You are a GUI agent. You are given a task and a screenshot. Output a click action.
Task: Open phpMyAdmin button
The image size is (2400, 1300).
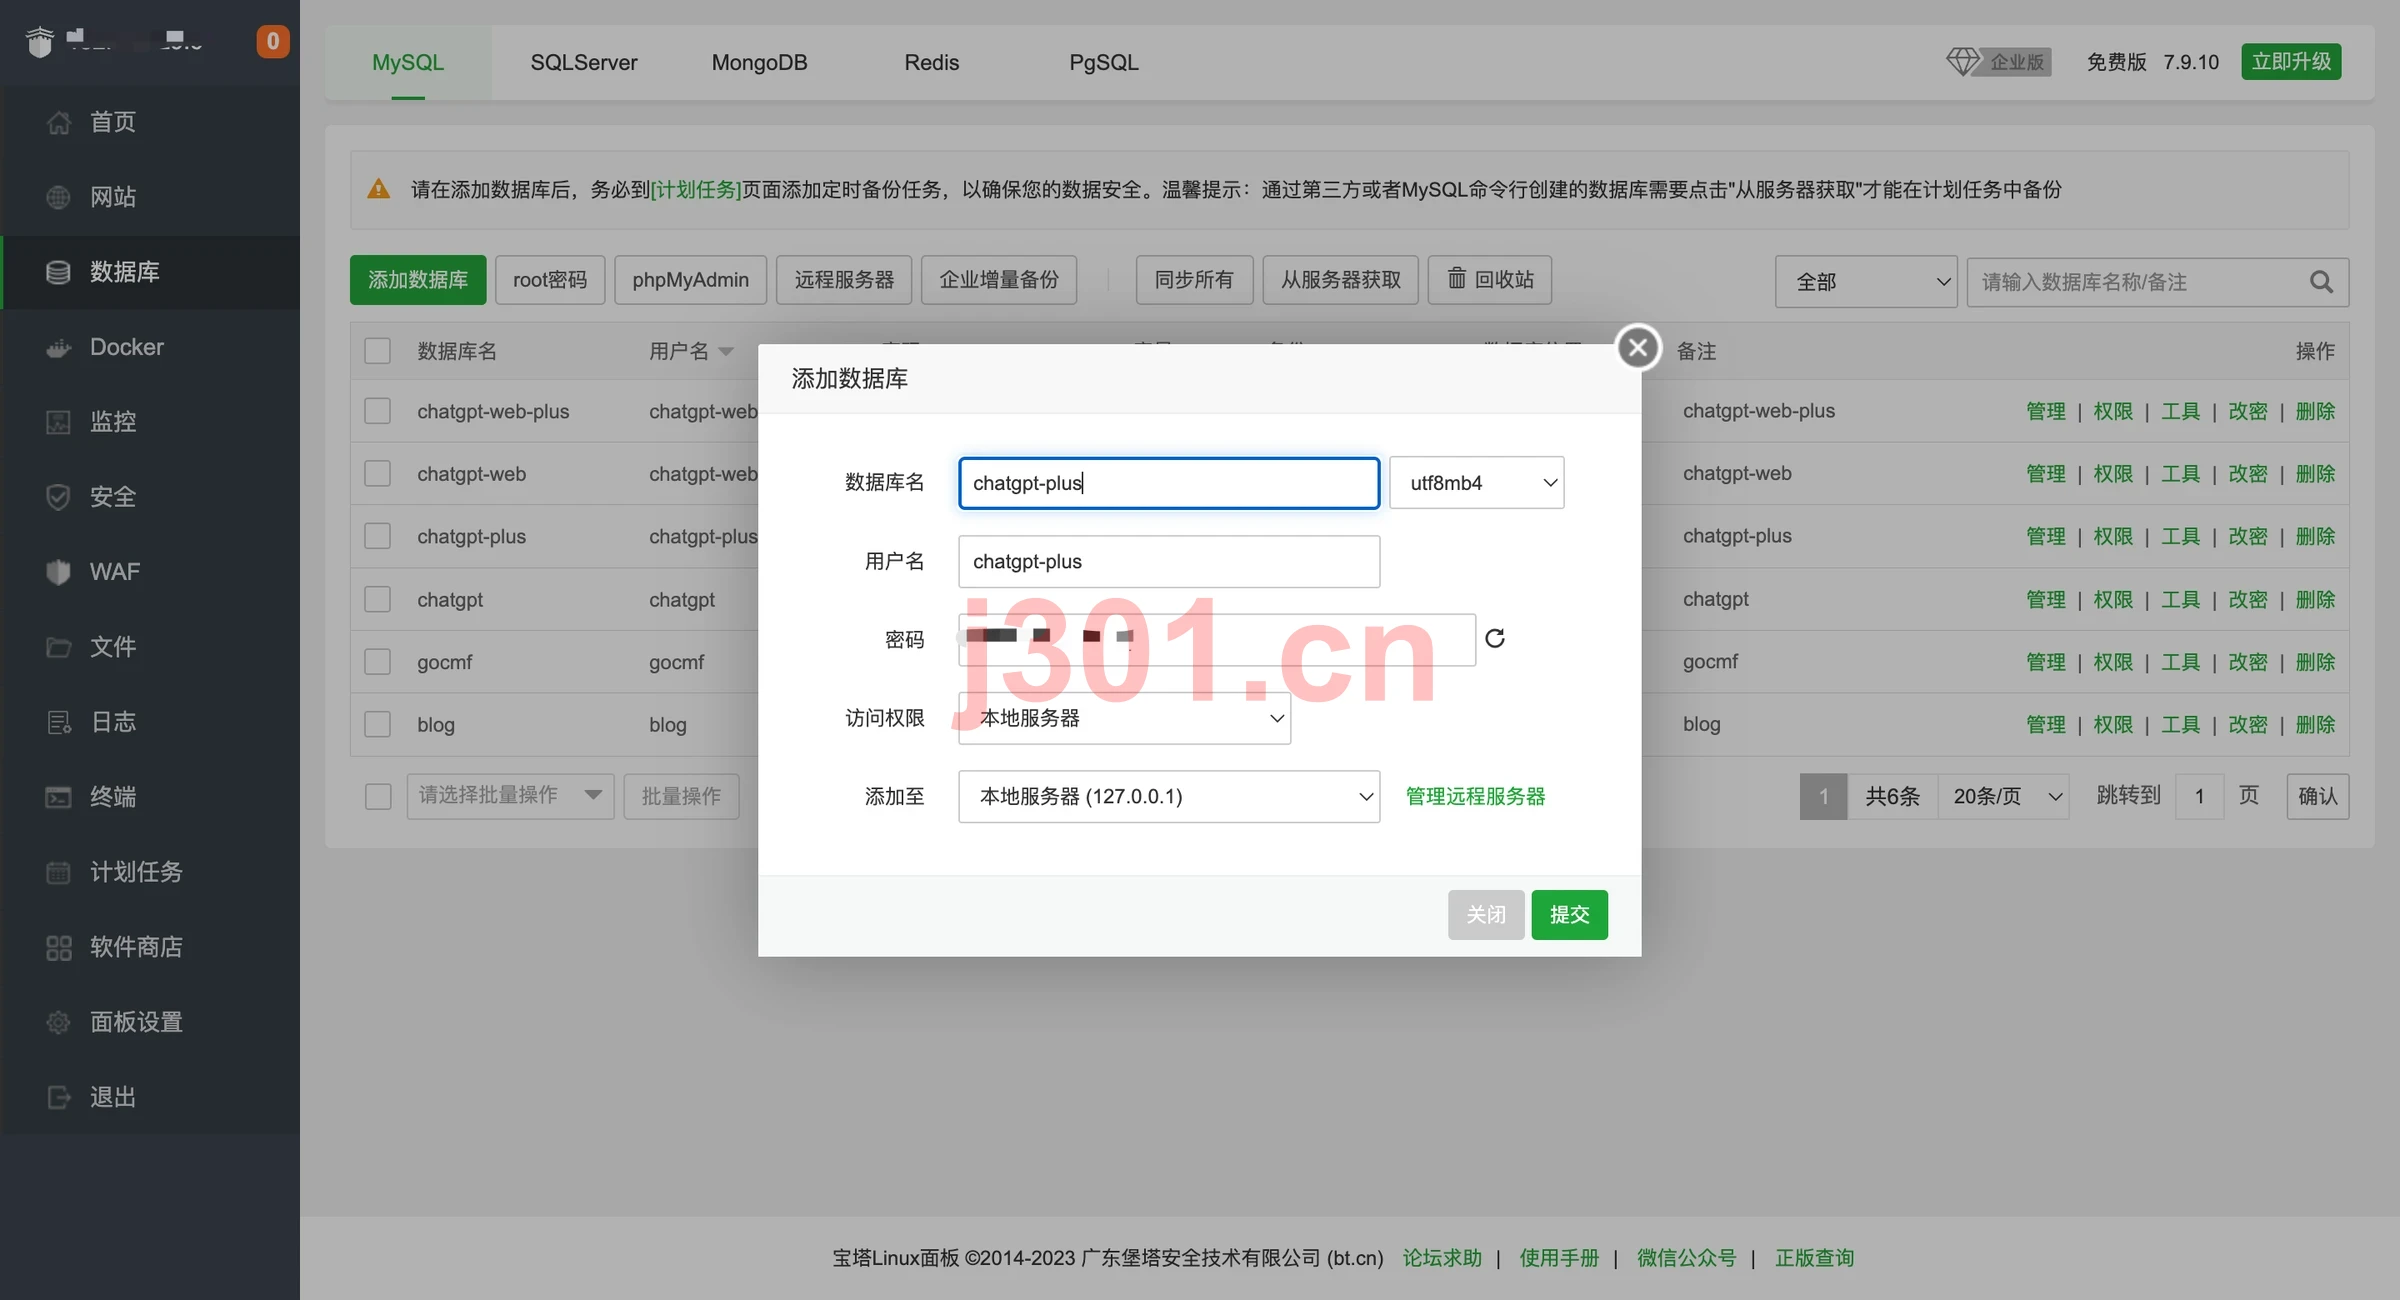tap(690, 279)
